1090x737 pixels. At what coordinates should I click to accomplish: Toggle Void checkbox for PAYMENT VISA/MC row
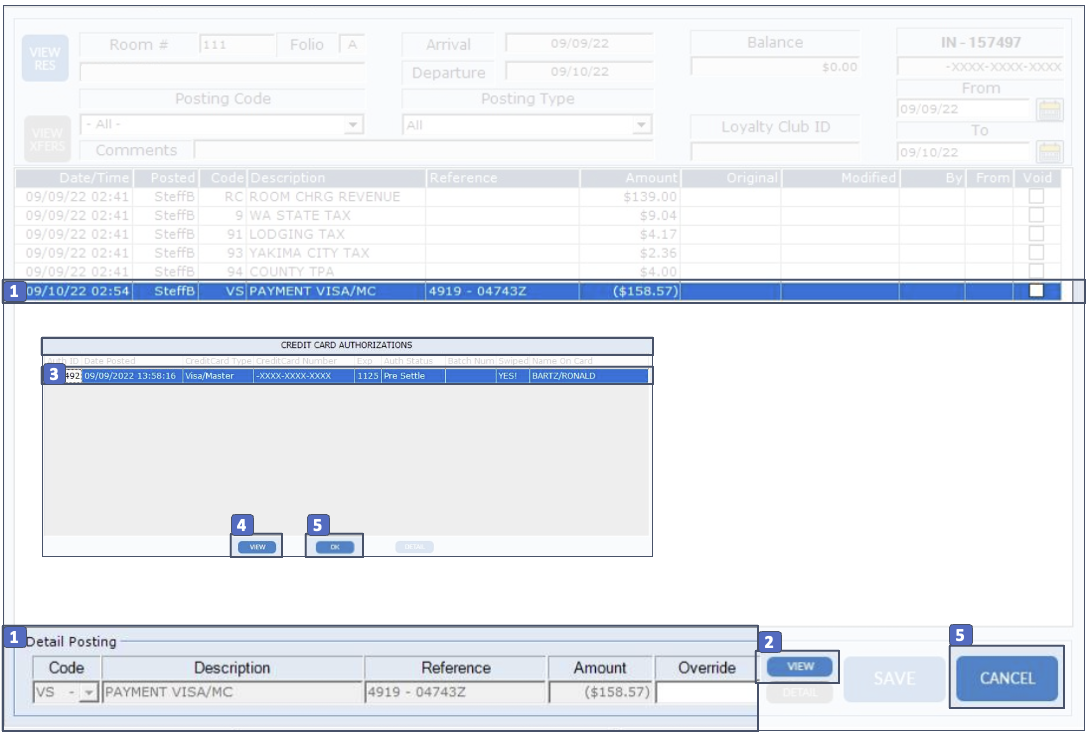click(x=1036, y=291)
